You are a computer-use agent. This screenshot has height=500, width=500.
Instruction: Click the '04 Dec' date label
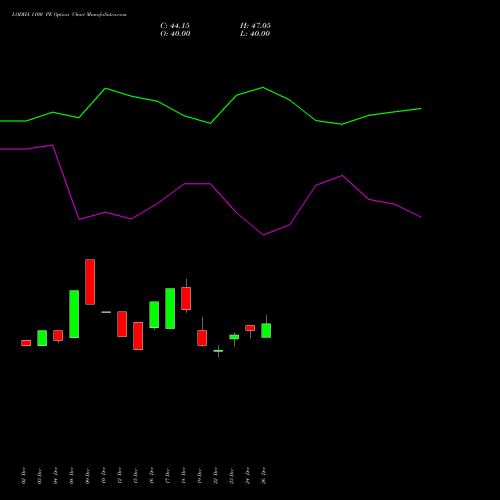56,476
